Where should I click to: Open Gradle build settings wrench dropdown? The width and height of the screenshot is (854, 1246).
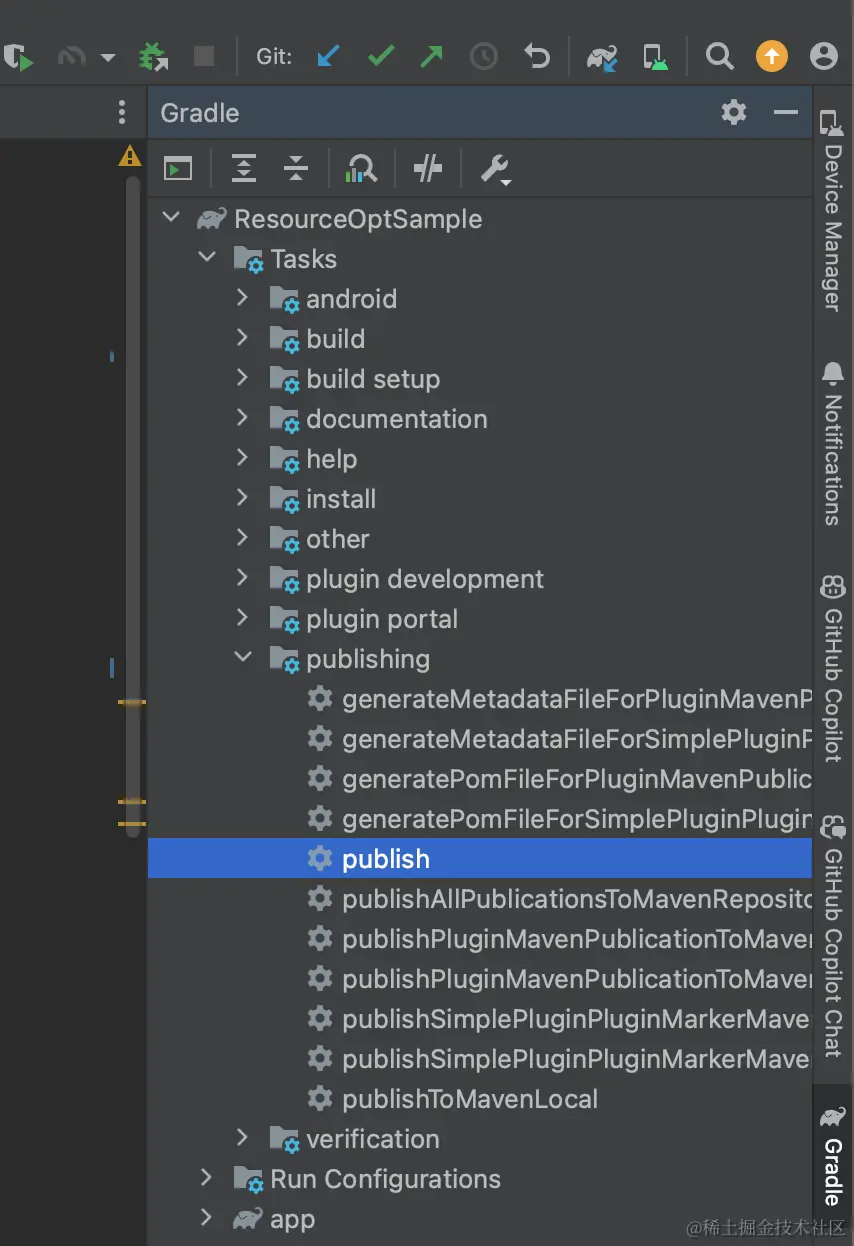[495, 169]
